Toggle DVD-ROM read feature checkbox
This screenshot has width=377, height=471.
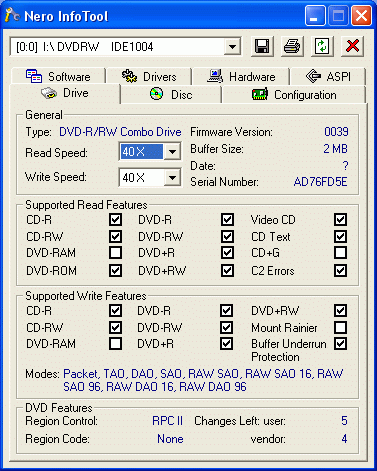[x=115, y=271]
